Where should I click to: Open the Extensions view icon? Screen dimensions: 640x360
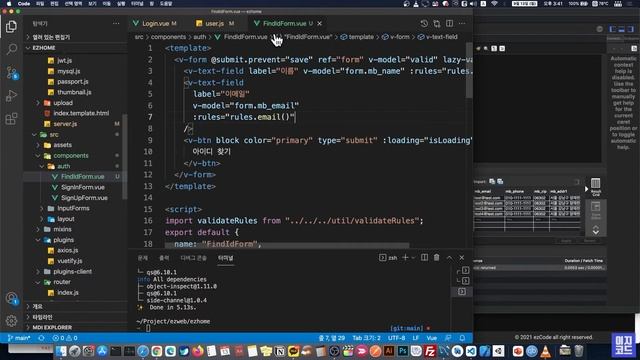[11, 119]
